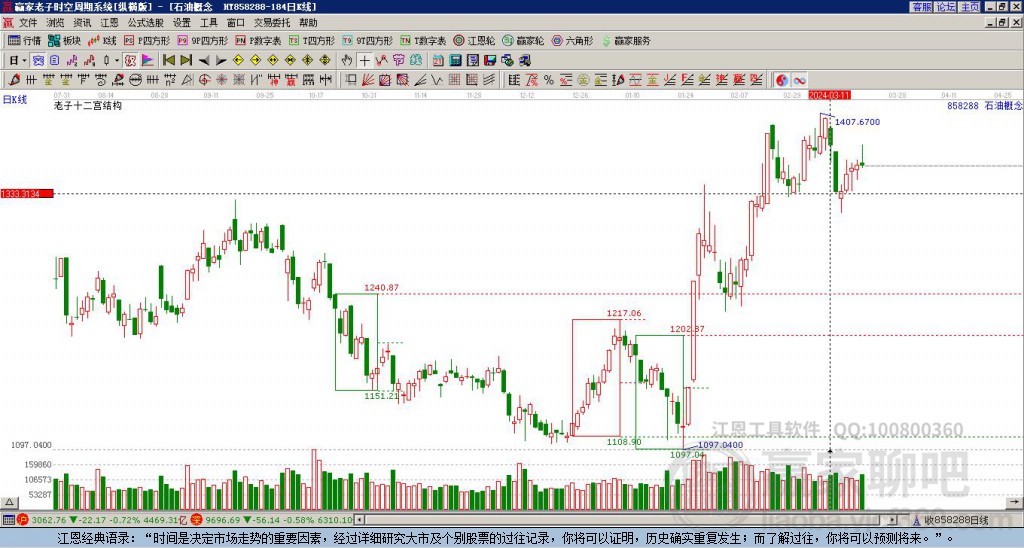Click the horizontal scrollbar left arrow
This screenshot has height=548, width=1024.
(358, 521)
